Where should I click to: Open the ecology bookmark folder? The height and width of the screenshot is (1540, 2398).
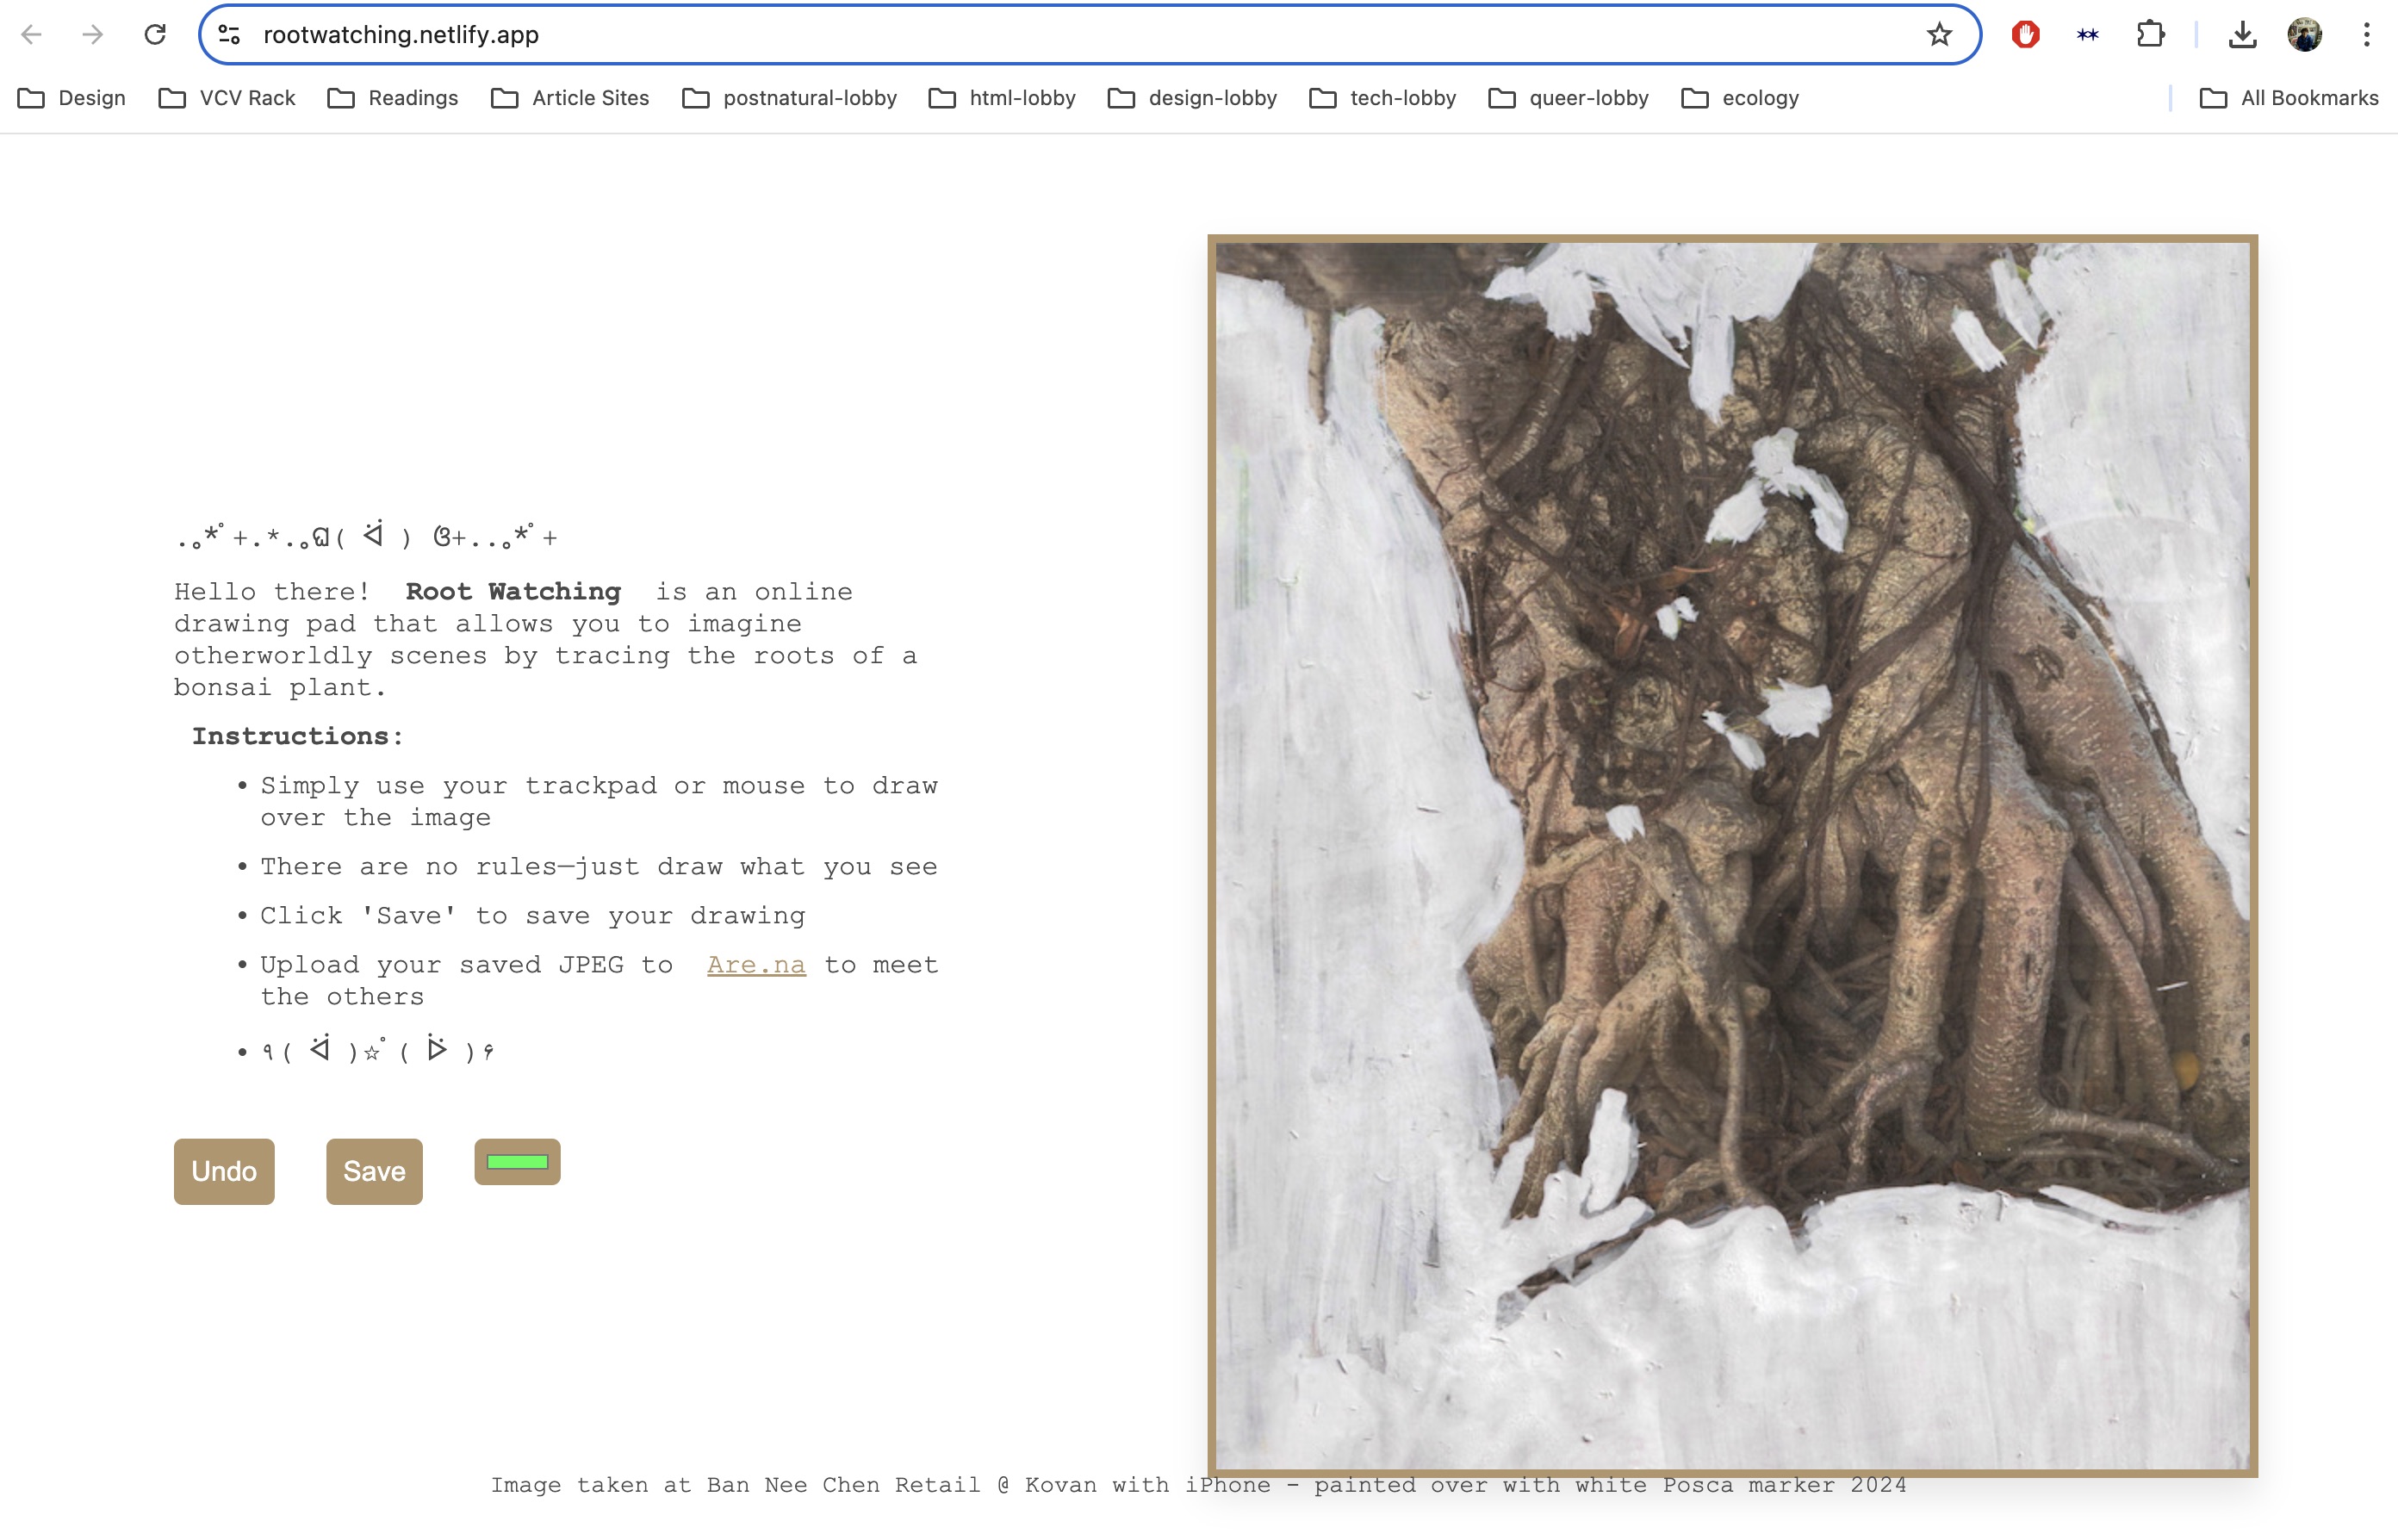coord(1740,98)
